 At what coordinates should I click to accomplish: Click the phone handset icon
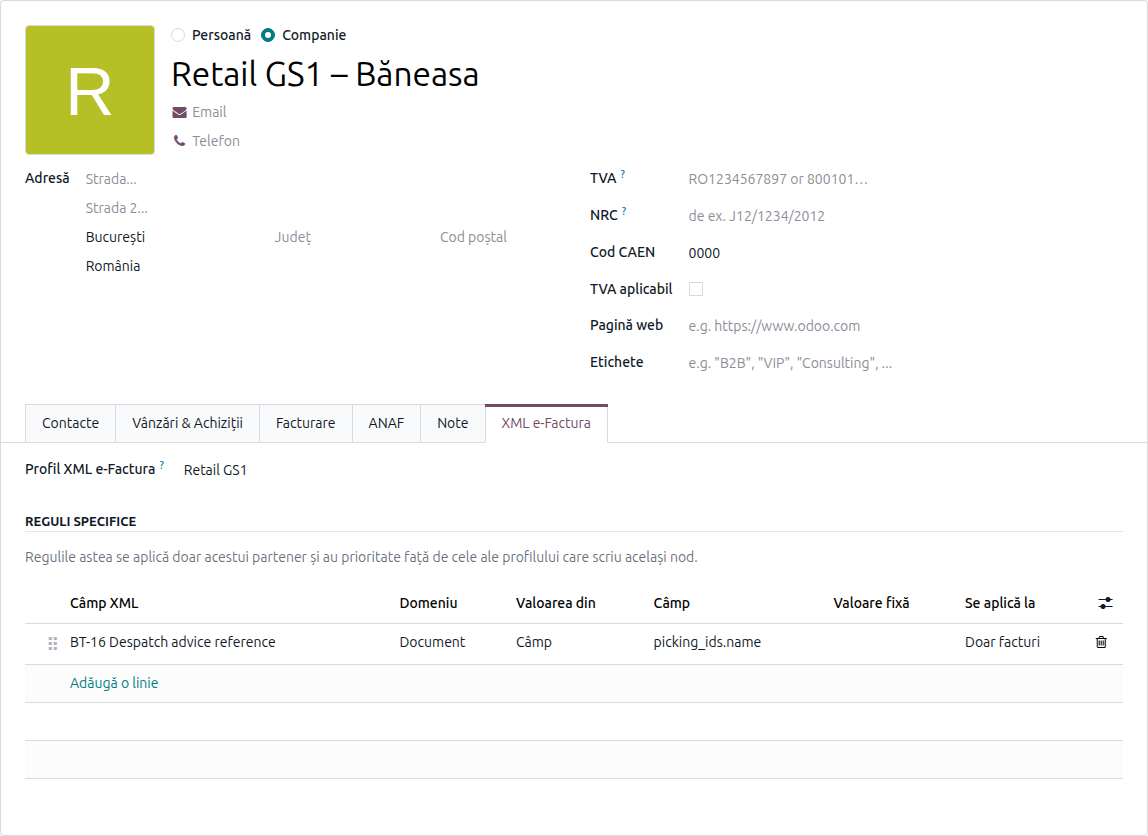179,141
